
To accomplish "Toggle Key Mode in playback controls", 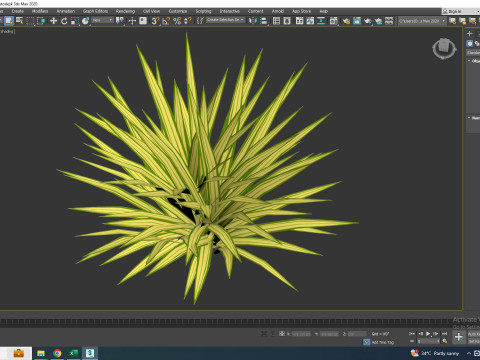I will click(412, 341).
